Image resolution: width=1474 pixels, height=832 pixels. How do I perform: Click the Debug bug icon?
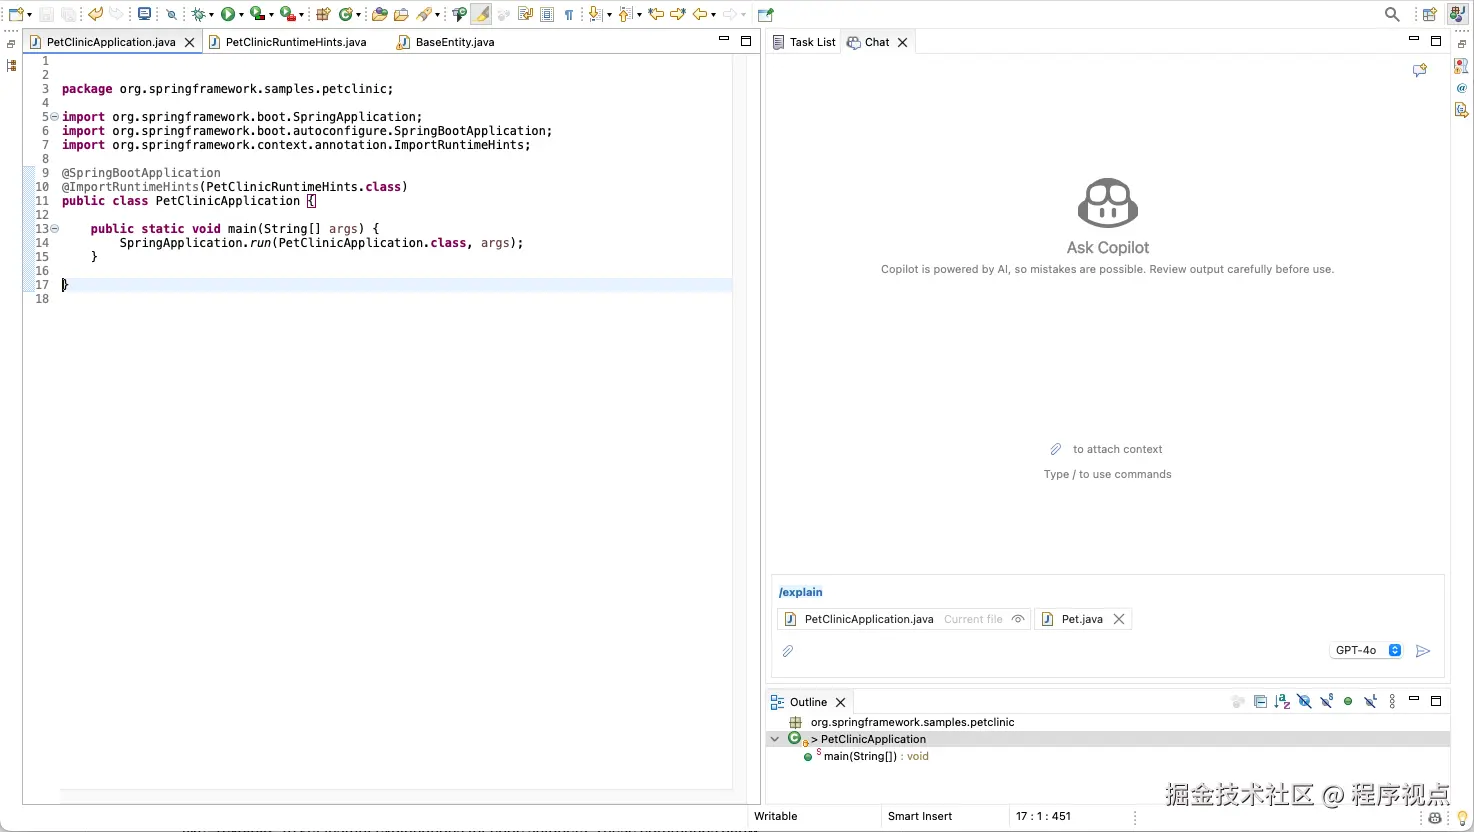(198, 14)
